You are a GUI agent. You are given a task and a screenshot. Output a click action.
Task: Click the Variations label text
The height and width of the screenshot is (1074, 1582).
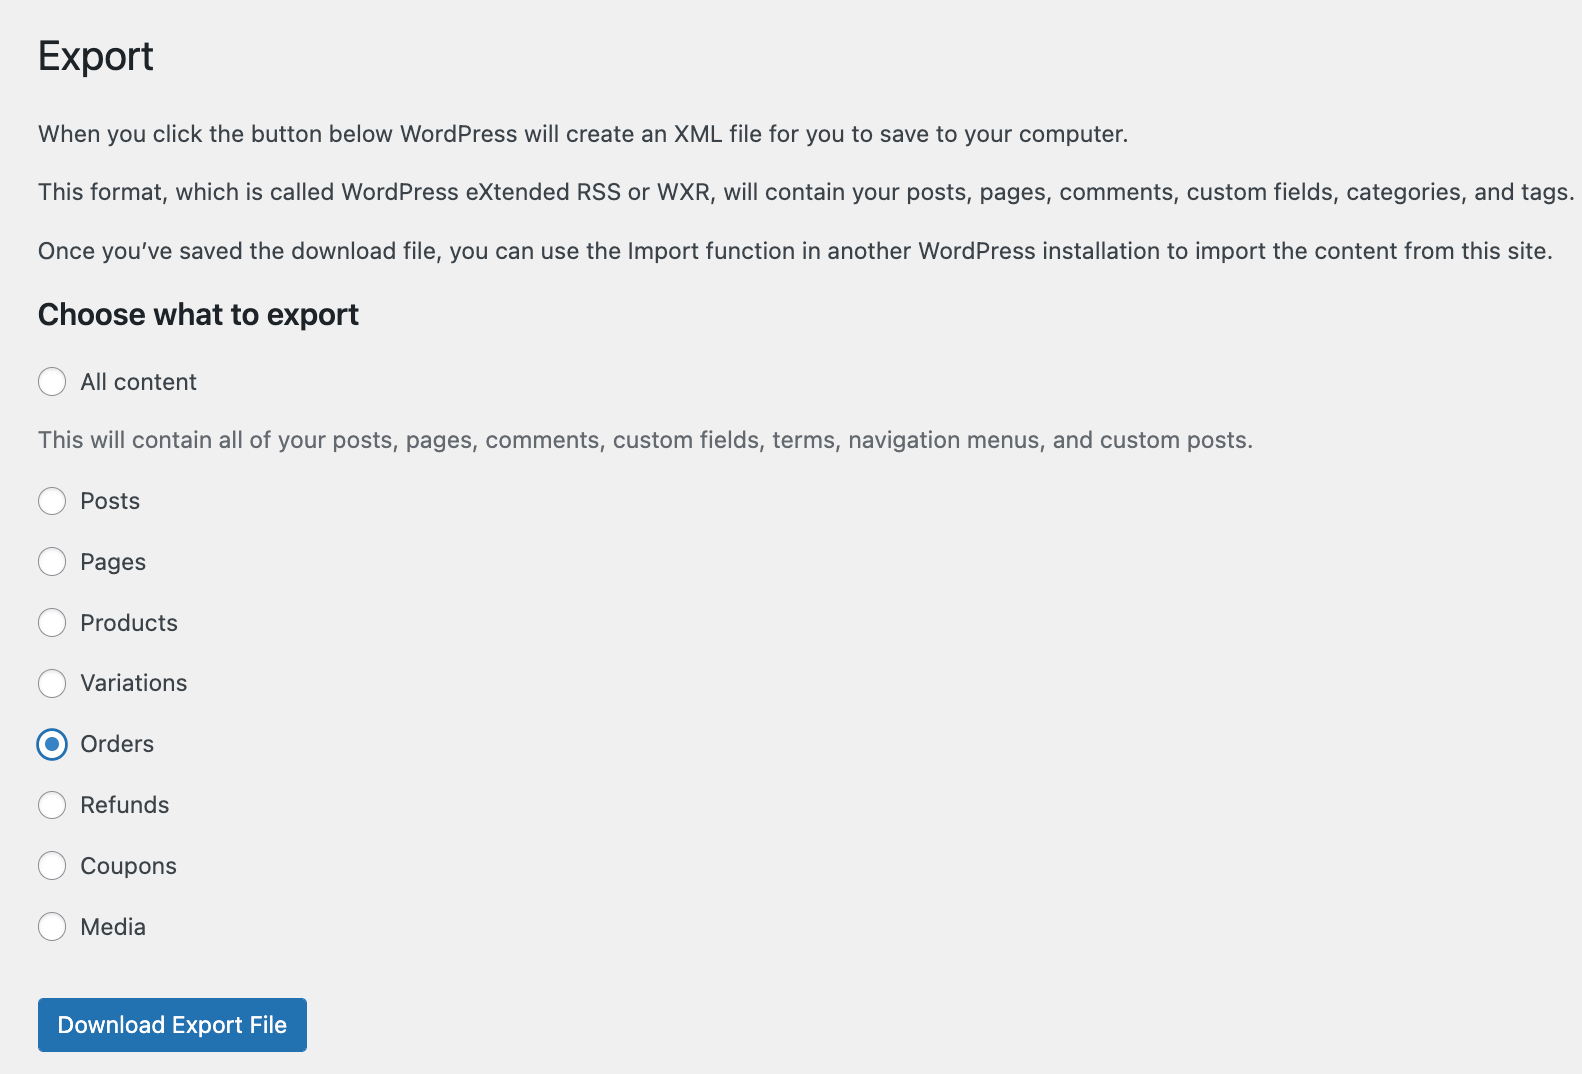pos(133,683)
